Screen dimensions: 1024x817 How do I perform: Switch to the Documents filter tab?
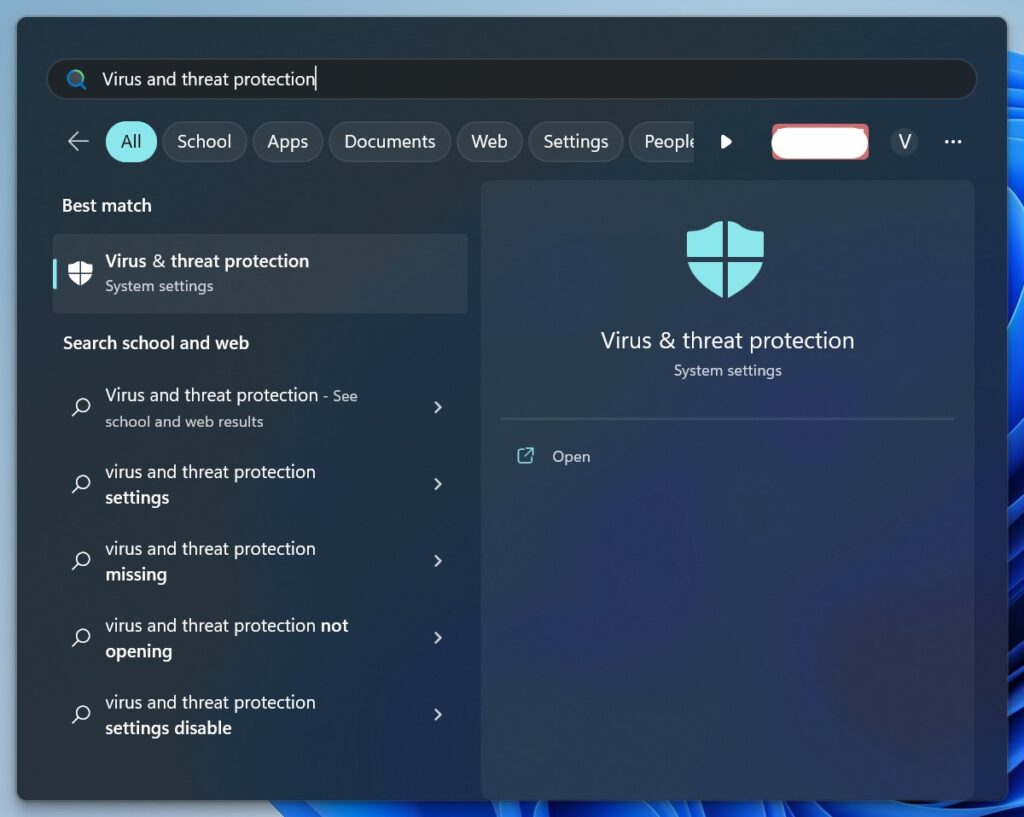click(389, 142)
